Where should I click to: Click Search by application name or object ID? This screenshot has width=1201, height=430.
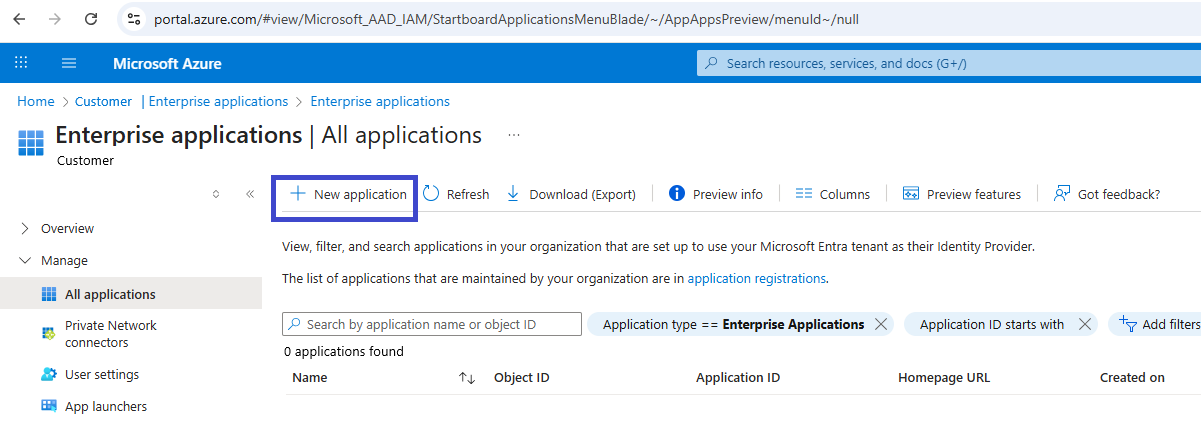pos(432,324)
